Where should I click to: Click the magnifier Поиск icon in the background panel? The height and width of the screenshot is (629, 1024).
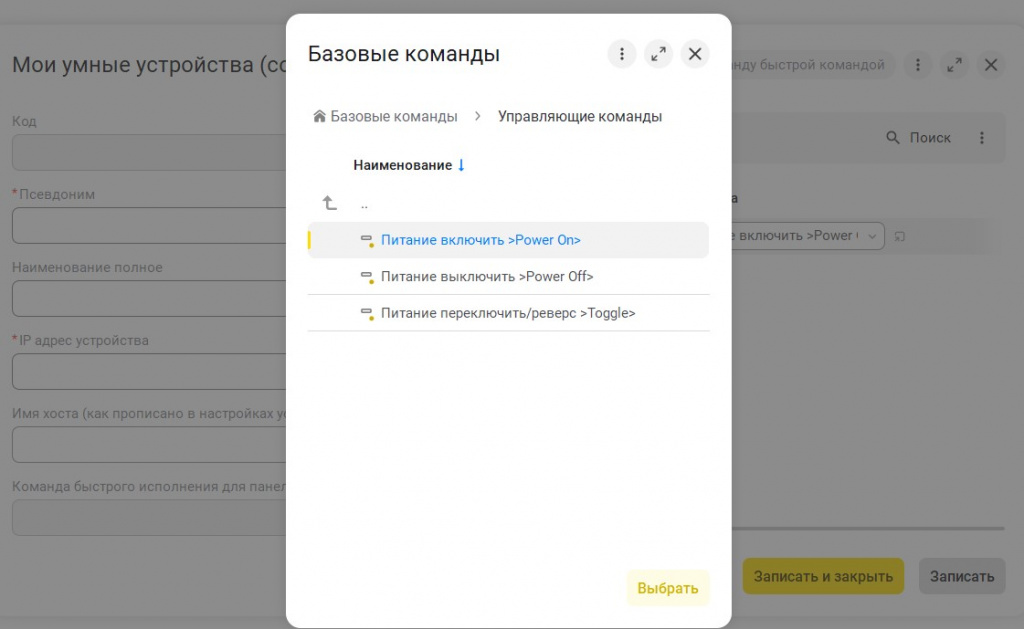pos(893,138)
